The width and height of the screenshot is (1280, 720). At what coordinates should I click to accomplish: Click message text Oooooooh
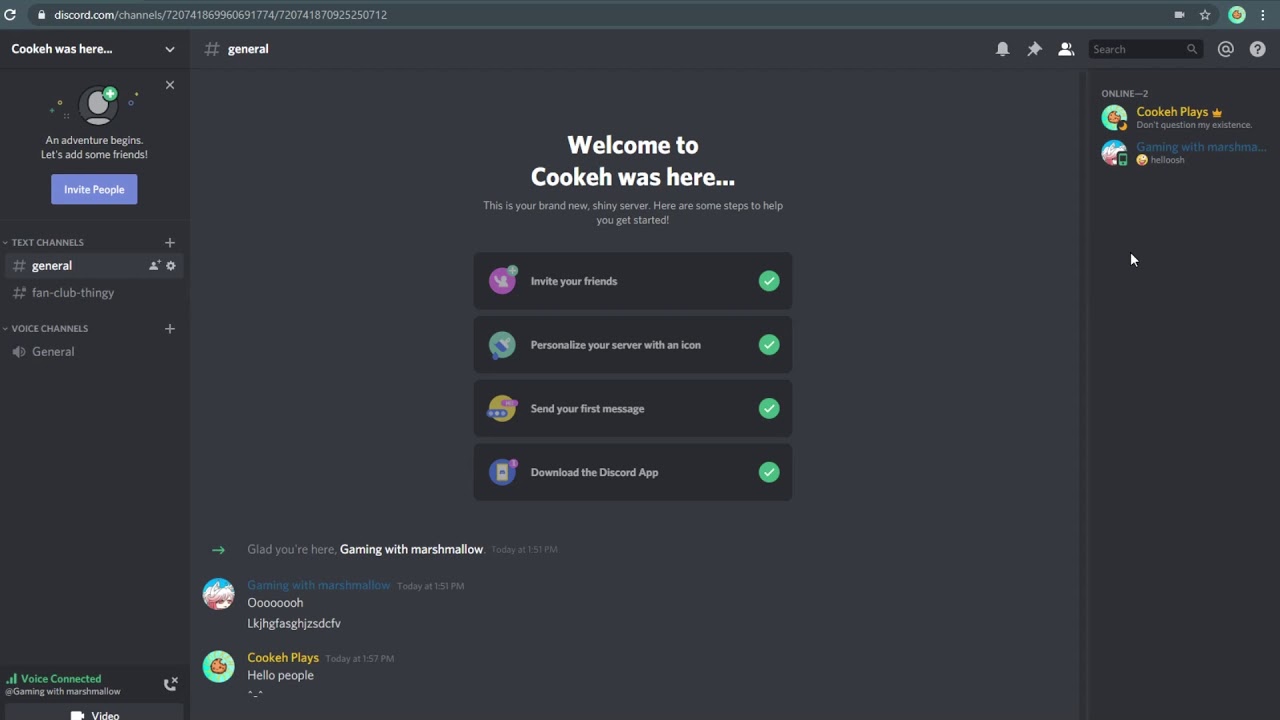(x=275, y=603)
